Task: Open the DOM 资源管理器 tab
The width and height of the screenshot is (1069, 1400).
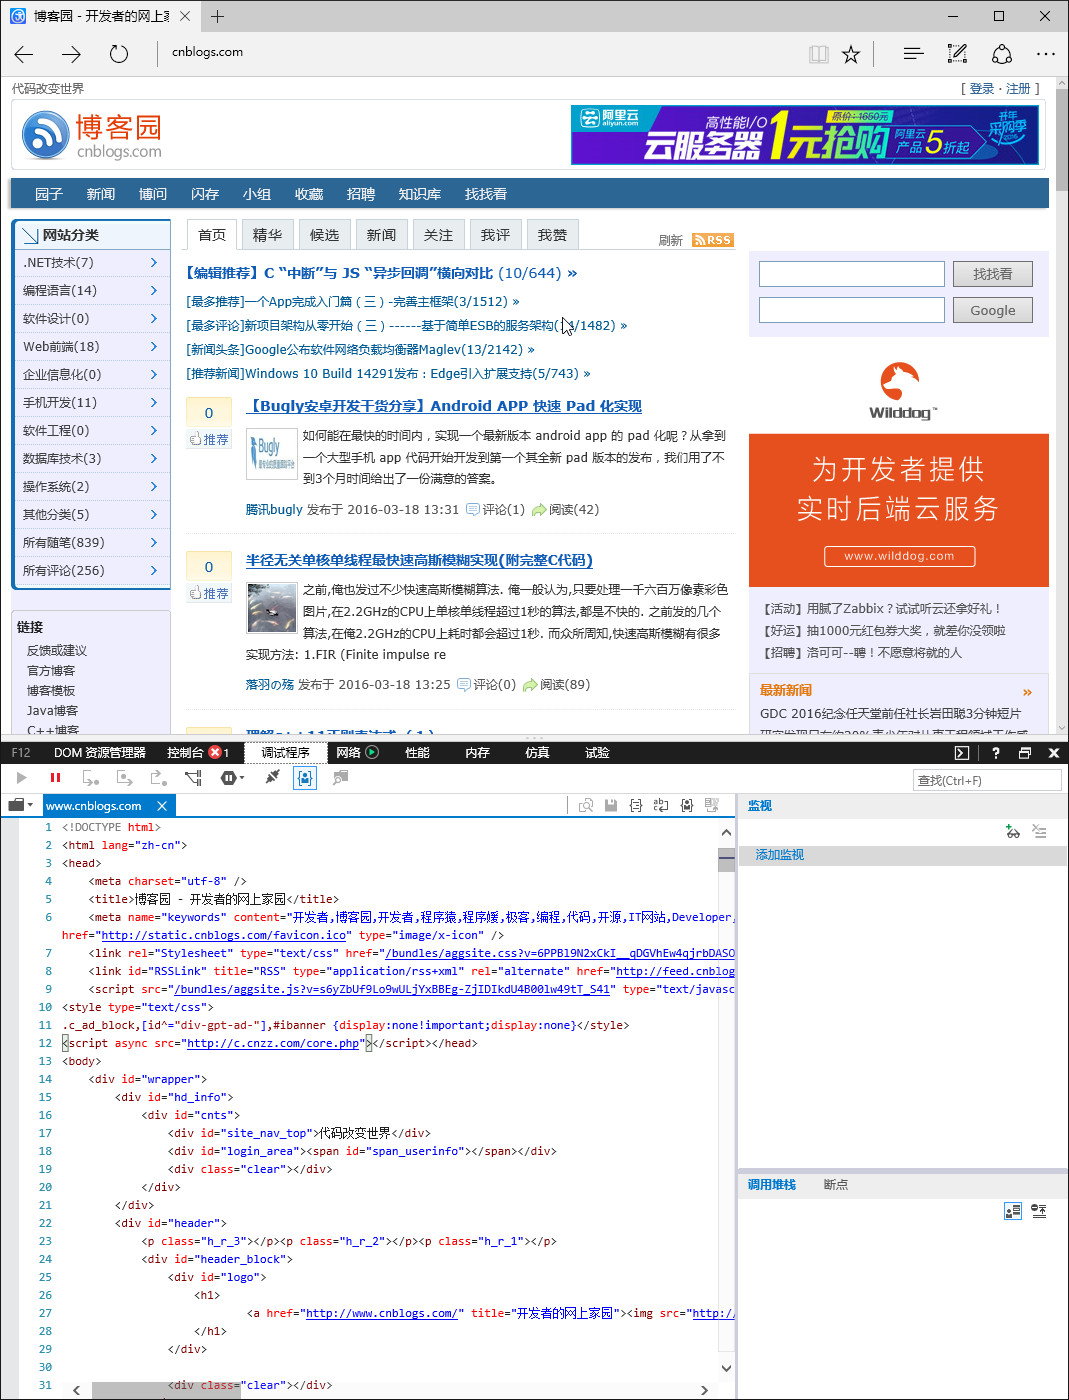Action: pyautogui.click(x=100, y=753)
